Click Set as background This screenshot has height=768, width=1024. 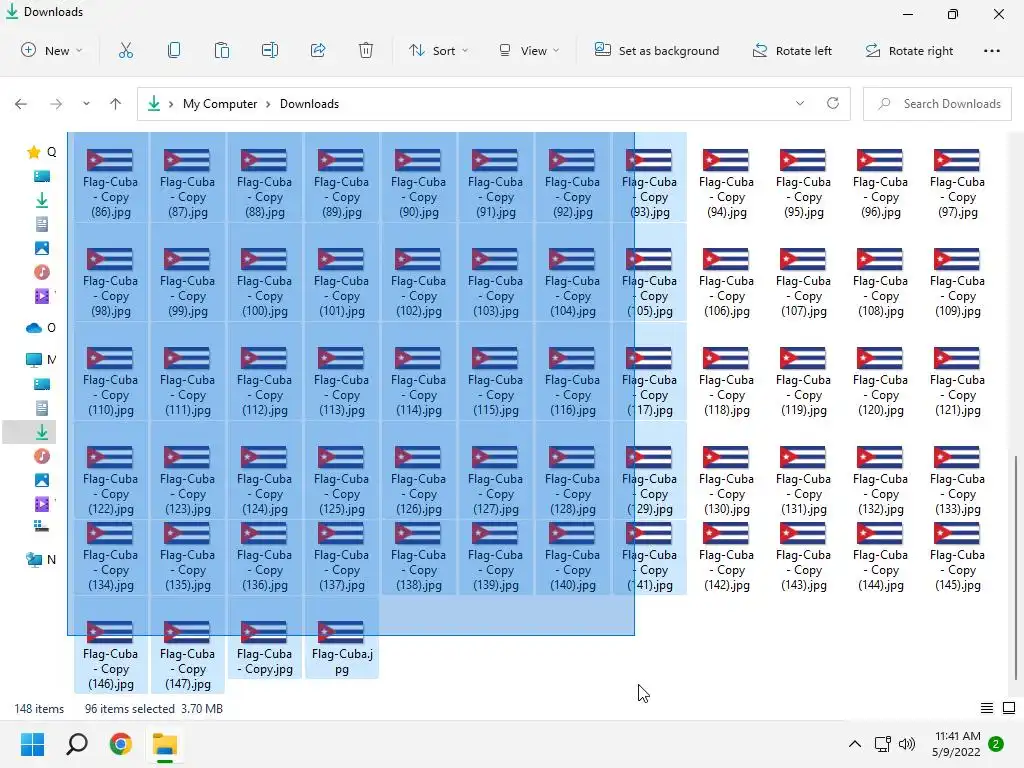657,50
